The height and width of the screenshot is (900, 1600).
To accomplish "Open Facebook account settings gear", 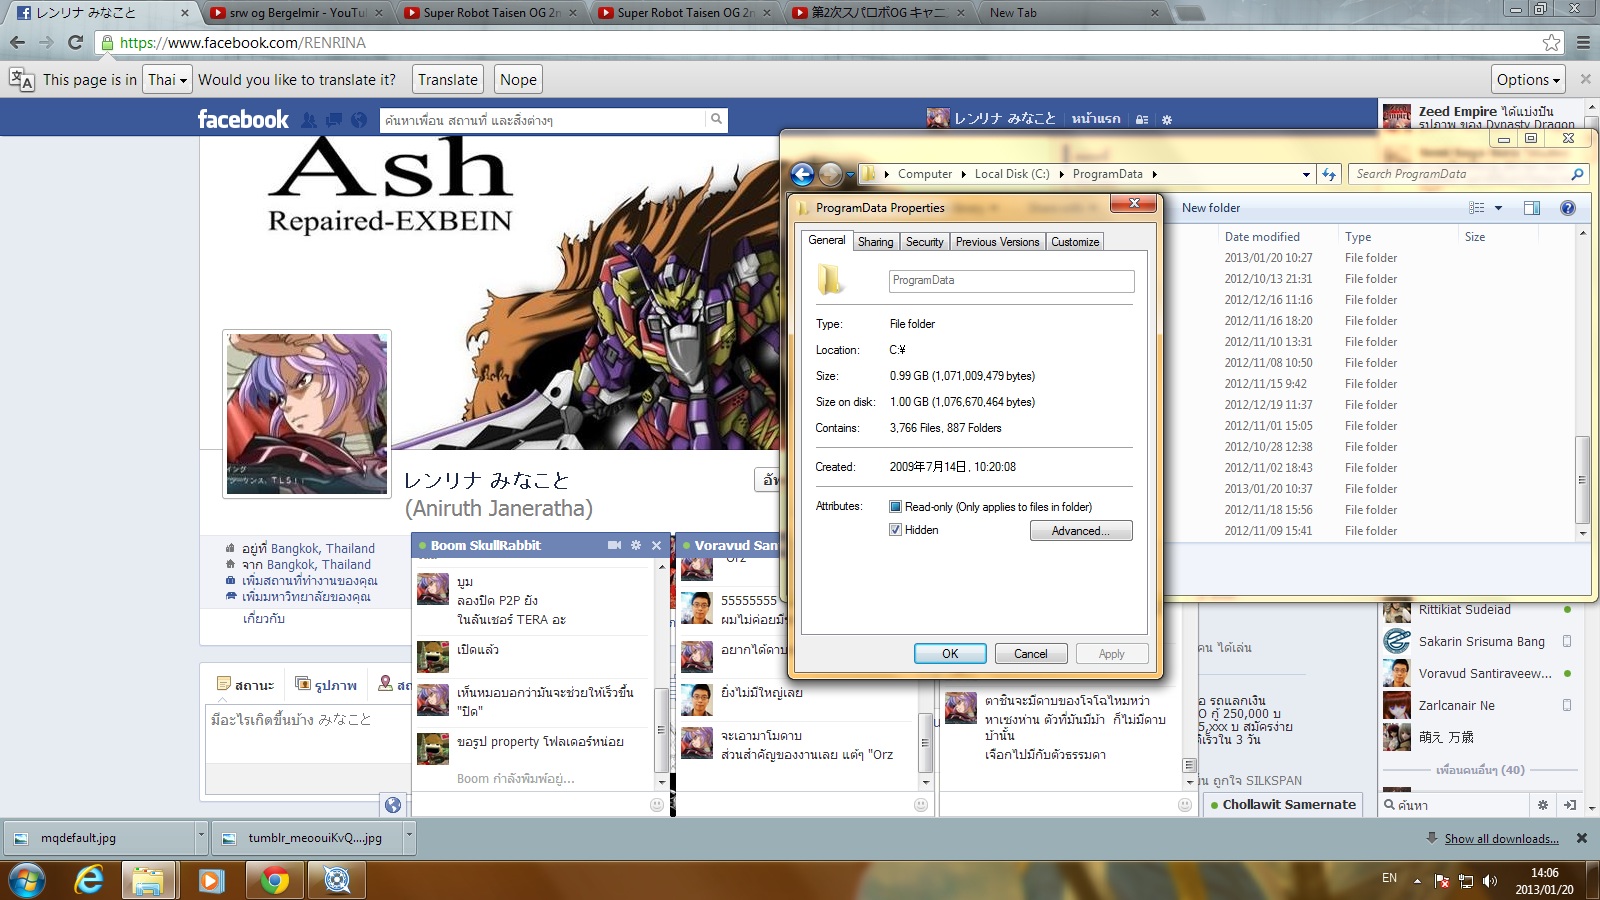I will [x=1167, y=119].
